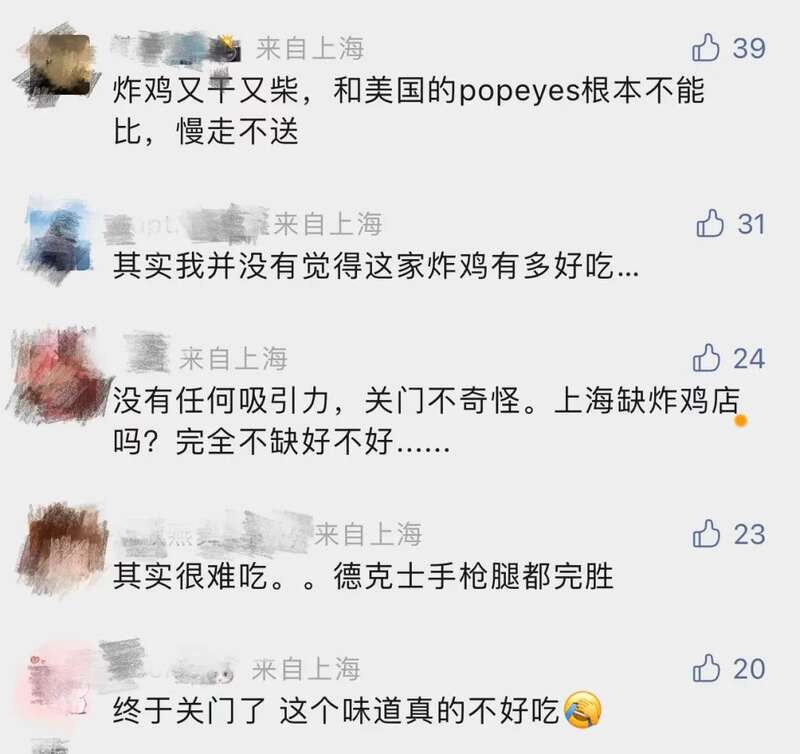Open fourth commenter's blurred username
Screen dimensions: 800x754
(x=214, y=534)
